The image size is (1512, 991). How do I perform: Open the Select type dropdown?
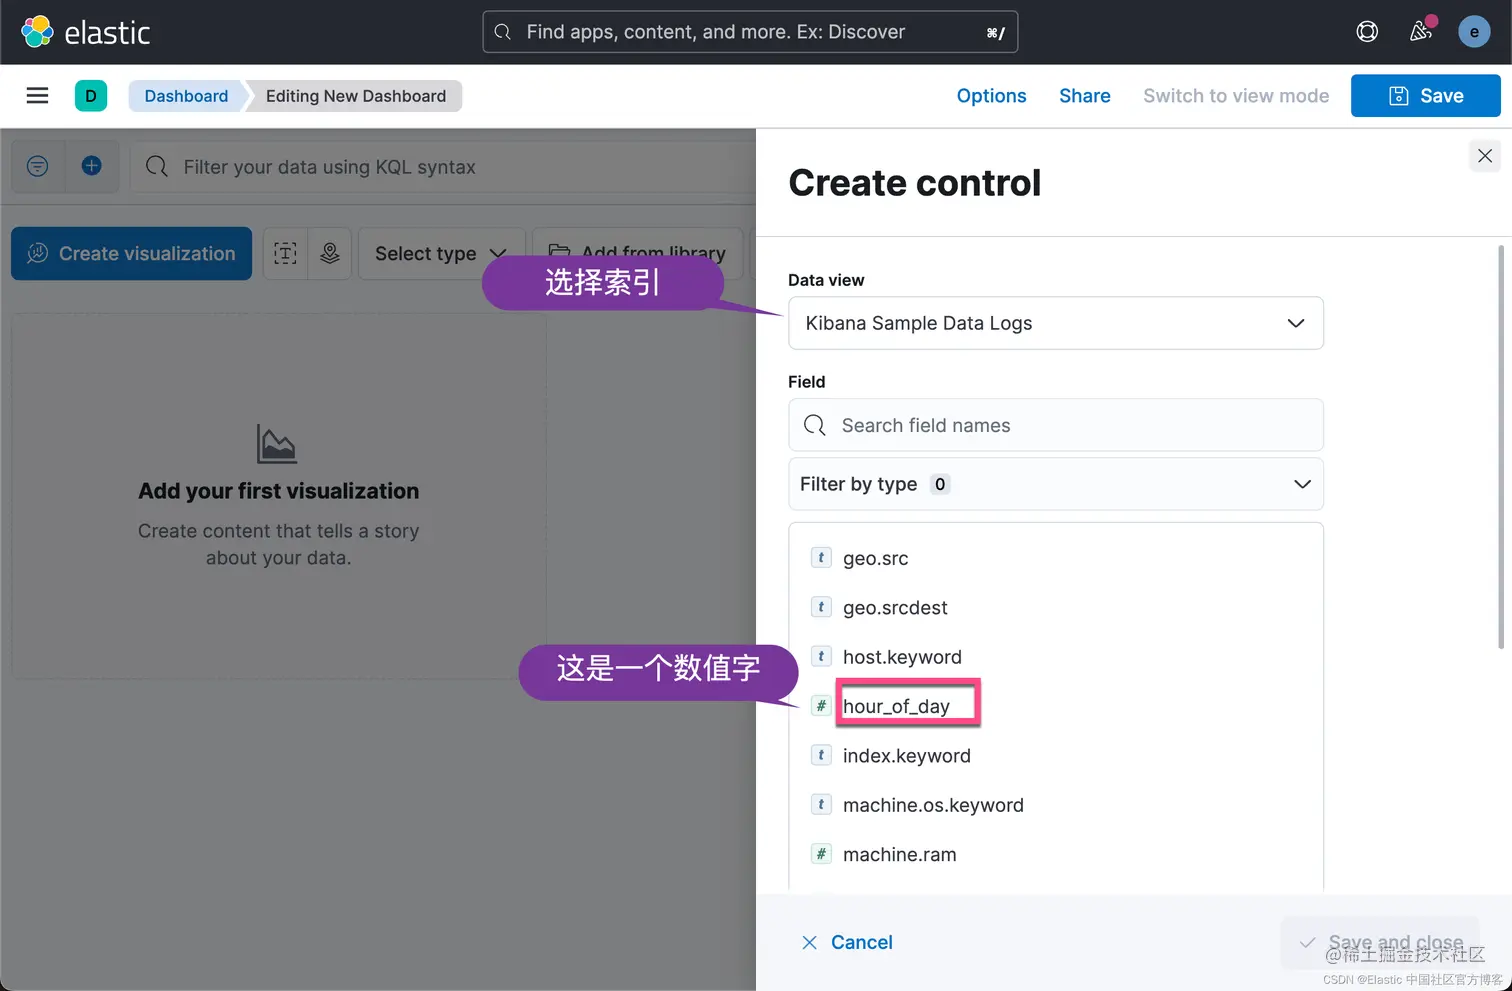point(441,253)
